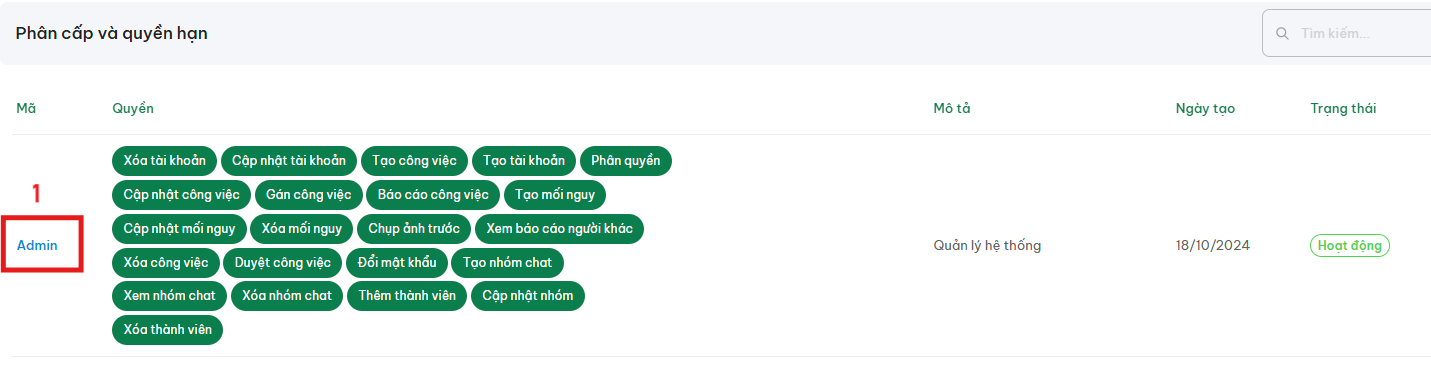Click the Hoạt động status badge
The image size is (1431, 366).
coord(1350,245)
